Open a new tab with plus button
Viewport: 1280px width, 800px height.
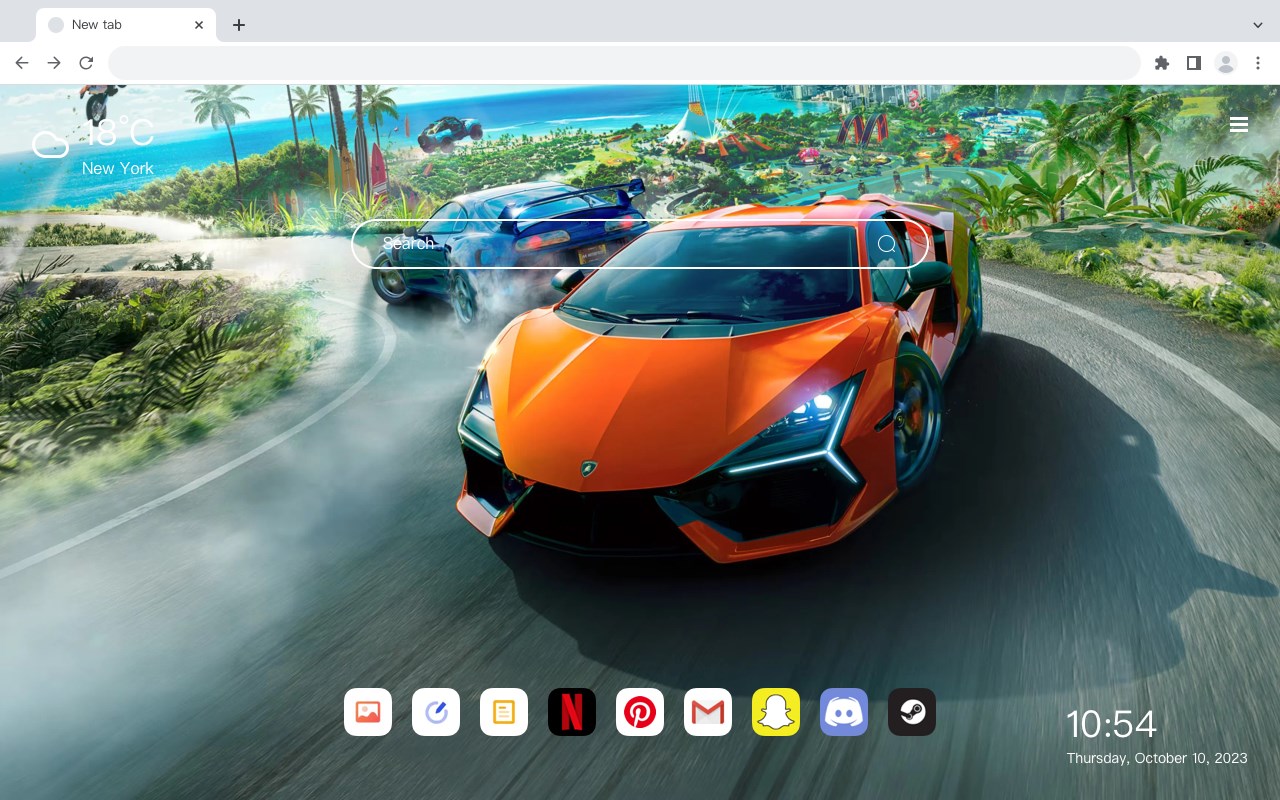click(x=238, y=25)
